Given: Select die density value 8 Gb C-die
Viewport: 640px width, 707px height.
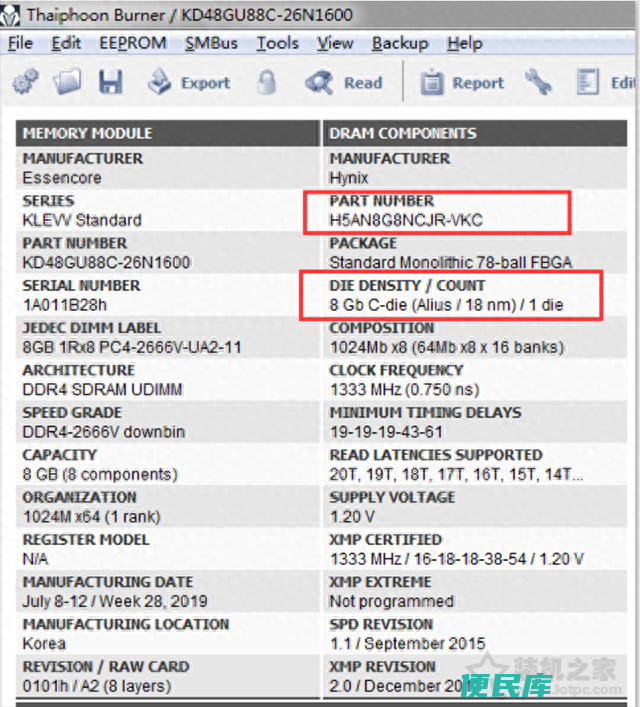Looking at the screenshot, I should (x=447, y=305).
